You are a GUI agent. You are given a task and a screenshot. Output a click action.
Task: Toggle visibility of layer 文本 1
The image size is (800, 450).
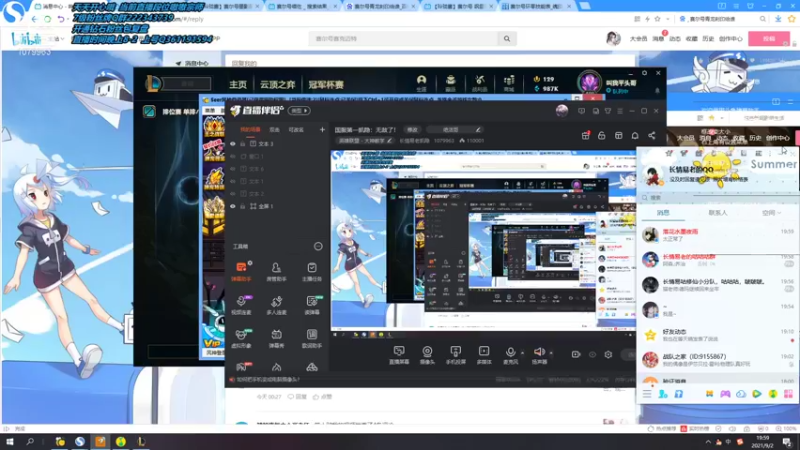pos(233,181)
